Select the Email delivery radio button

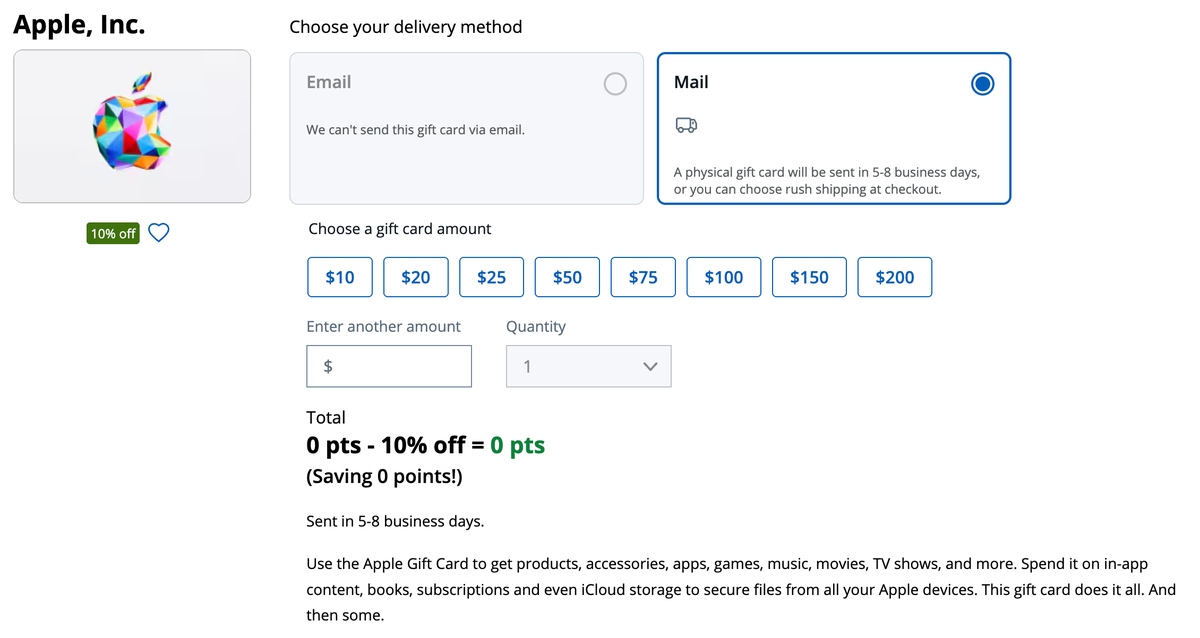[615, 84]
